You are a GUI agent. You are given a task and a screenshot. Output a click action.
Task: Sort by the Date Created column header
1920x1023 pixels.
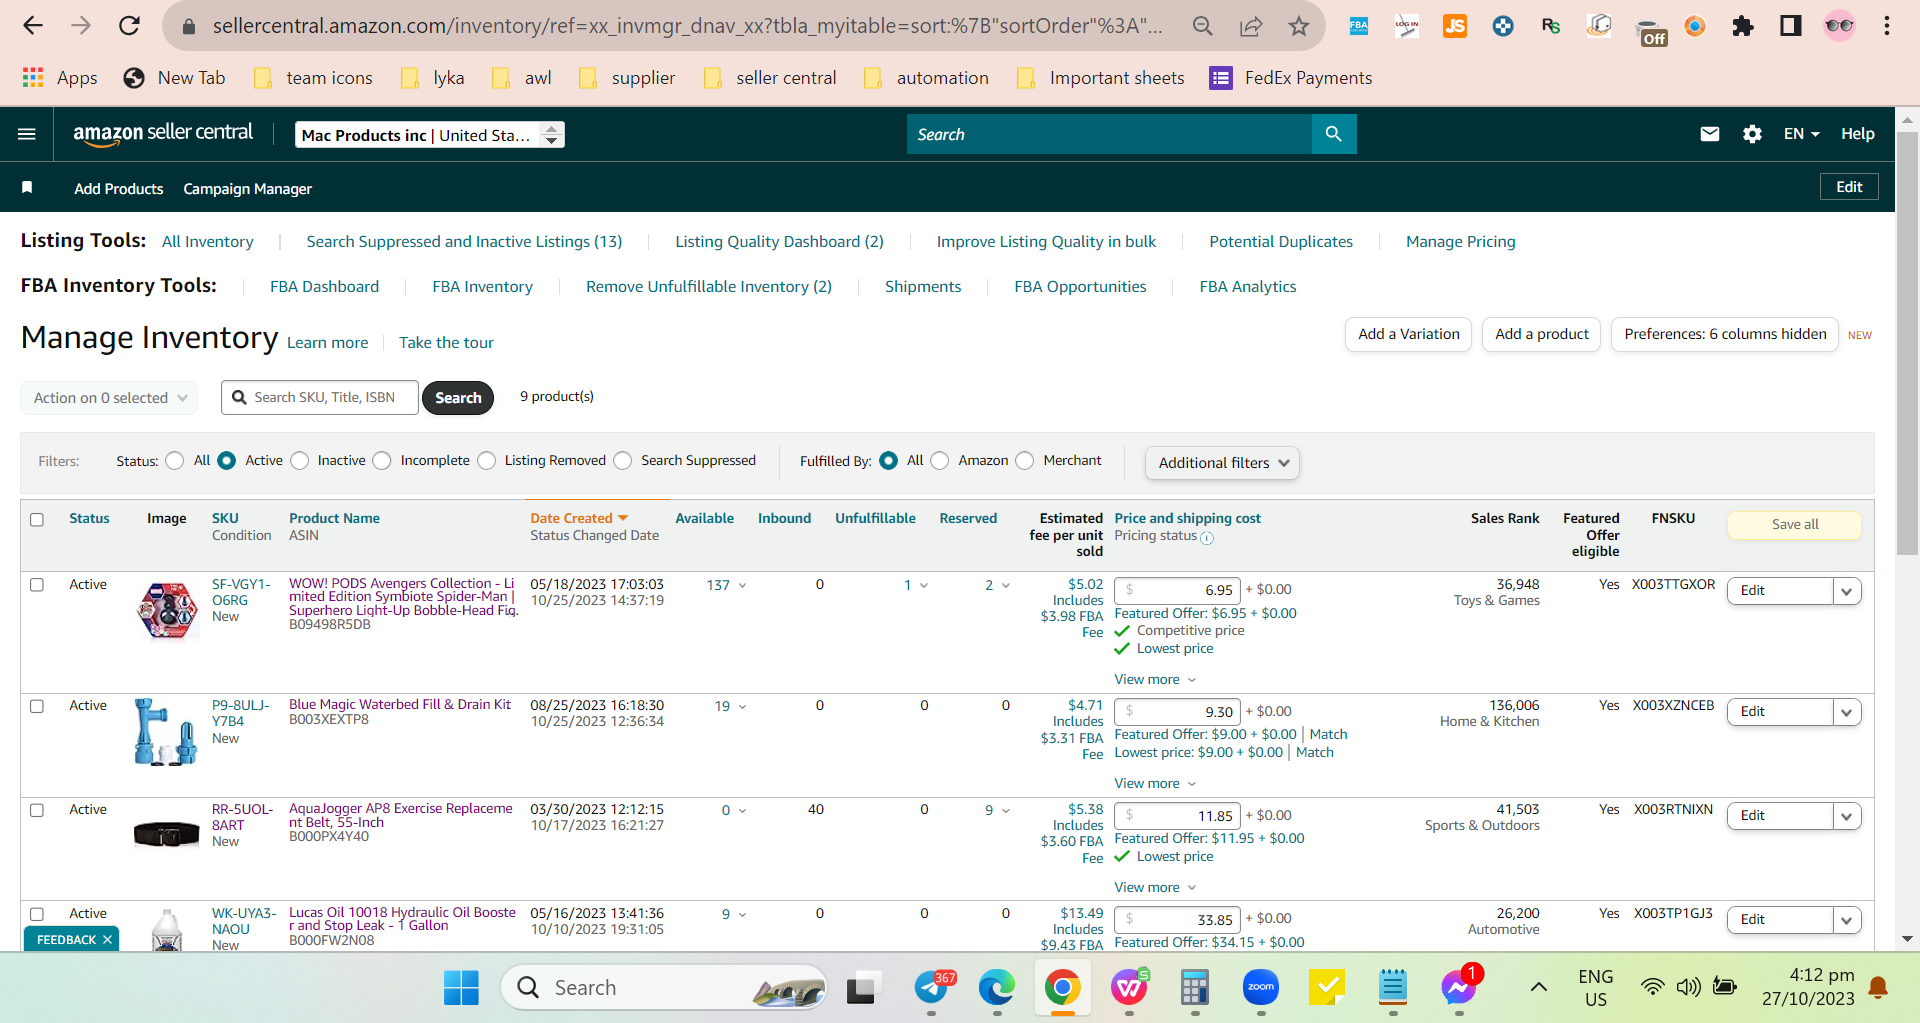[579, 519]
